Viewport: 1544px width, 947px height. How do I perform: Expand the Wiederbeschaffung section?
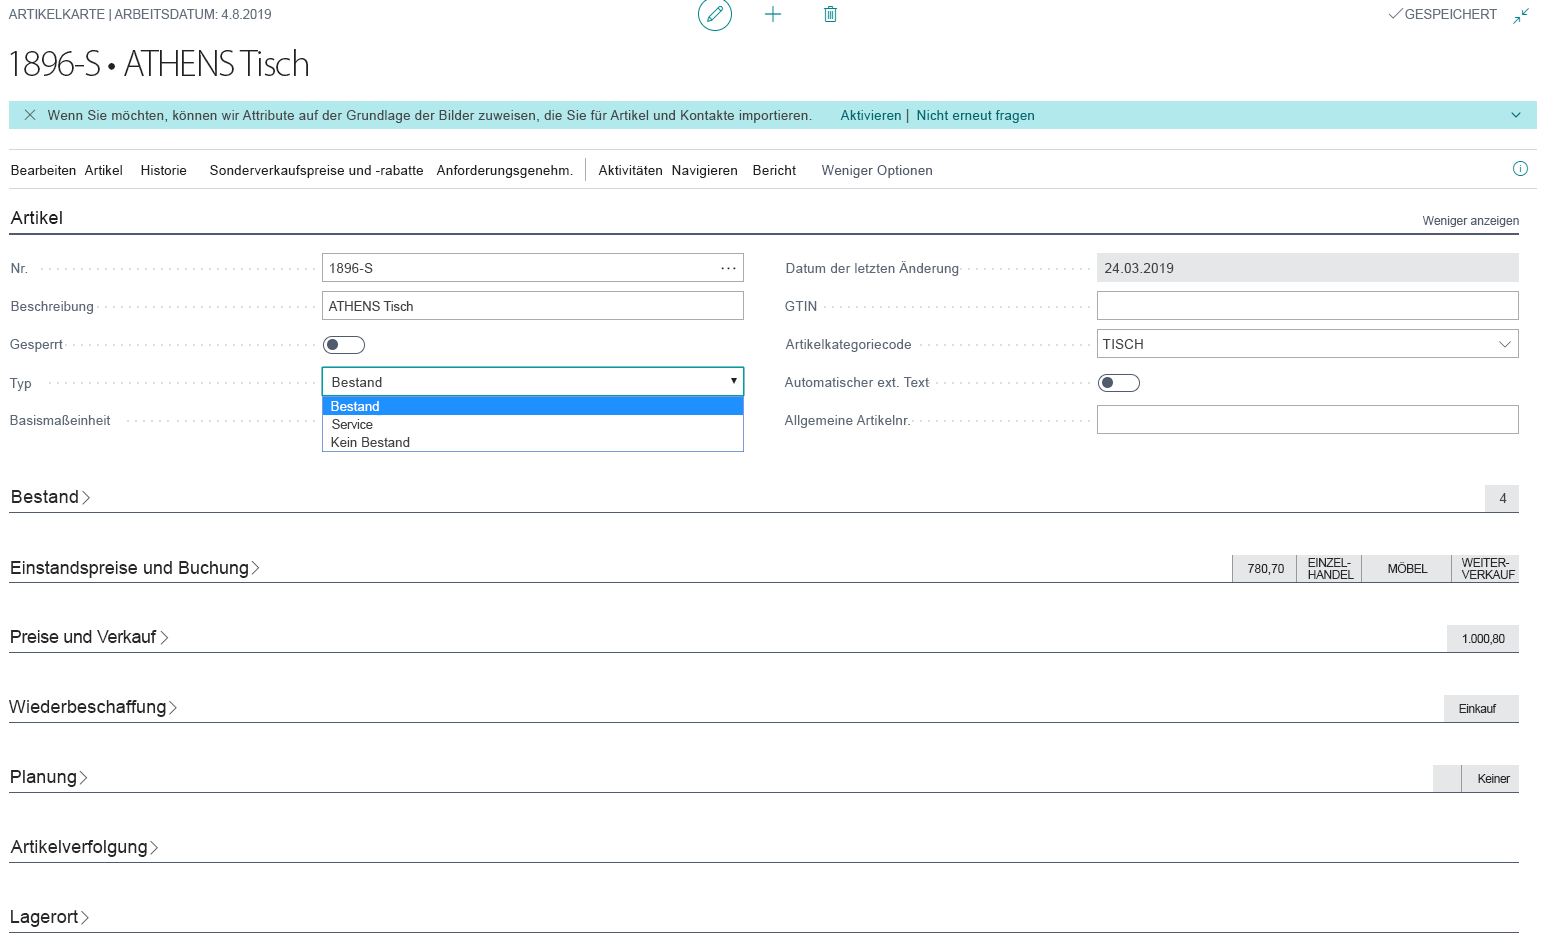pos(94,707)
